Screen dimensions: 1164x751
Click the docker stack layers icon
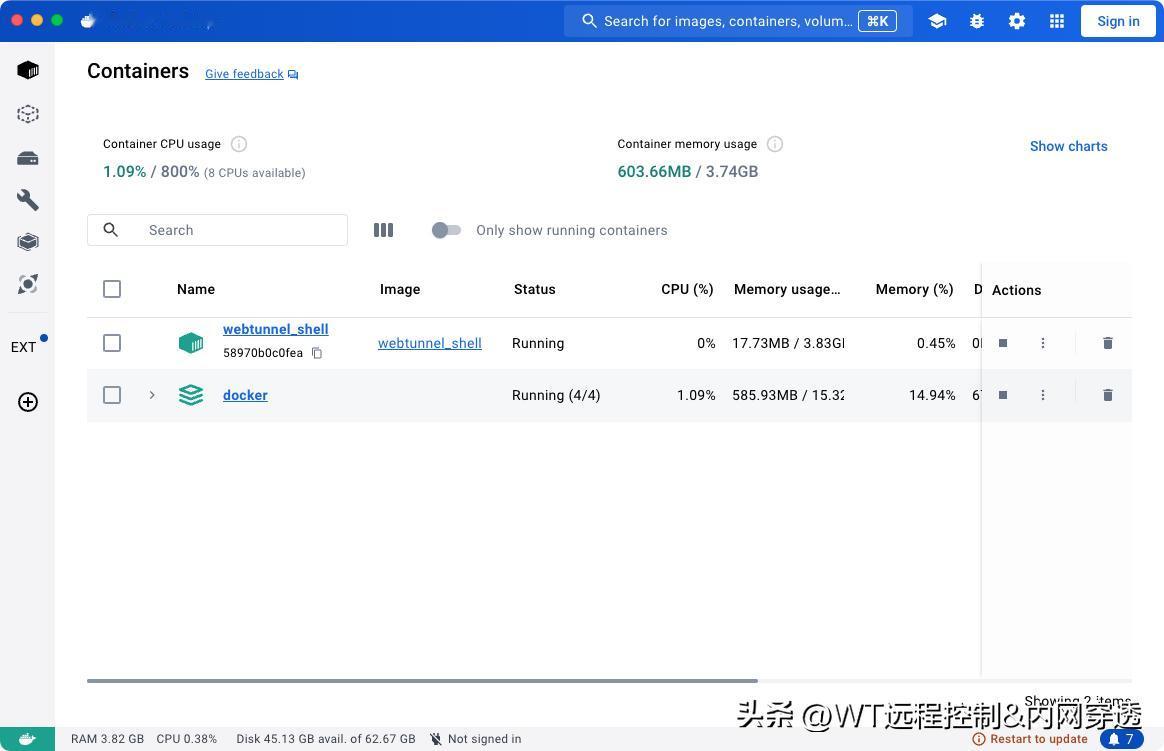click(x=191, y=395)
